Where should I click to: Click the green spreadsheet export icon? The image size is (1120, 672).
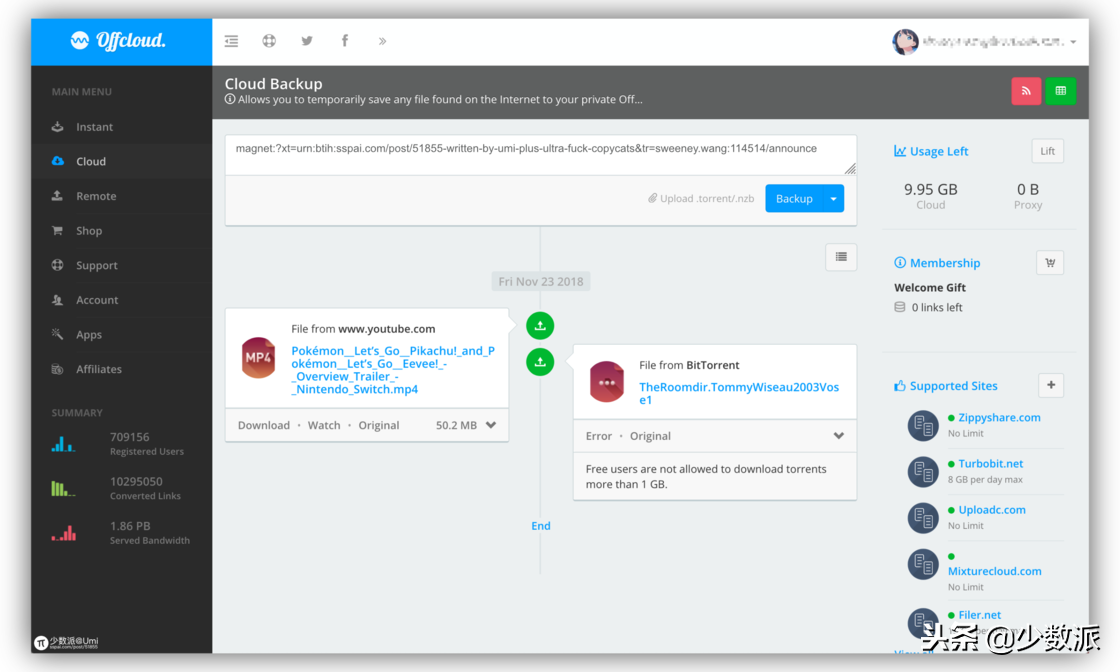[x=1061, y=91]
